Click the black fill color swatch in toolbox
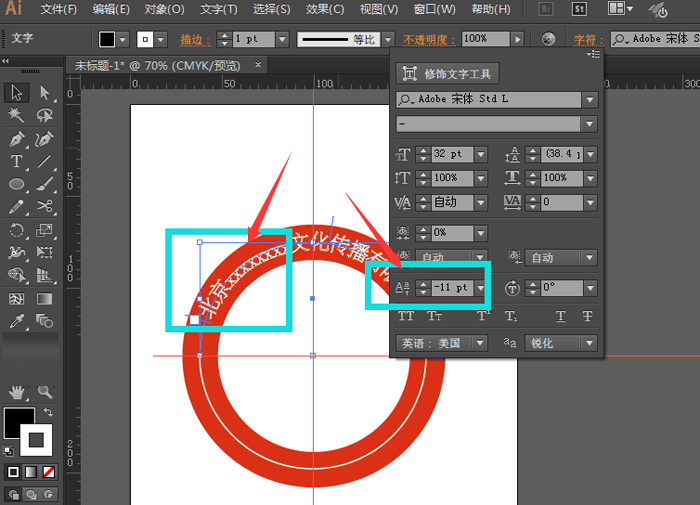The width and height of the screenshot is (700, 505). 17,421
